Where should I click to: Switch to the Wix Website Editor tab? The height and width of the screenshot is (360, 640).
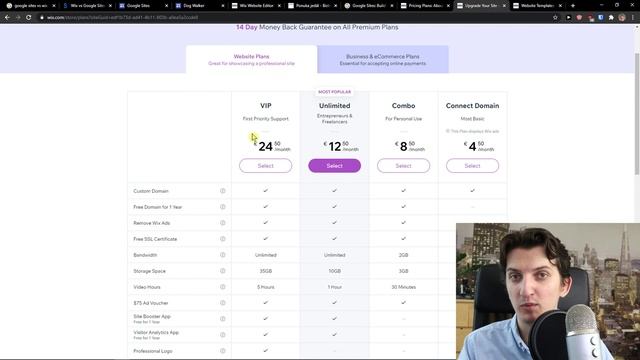(256, 6)
